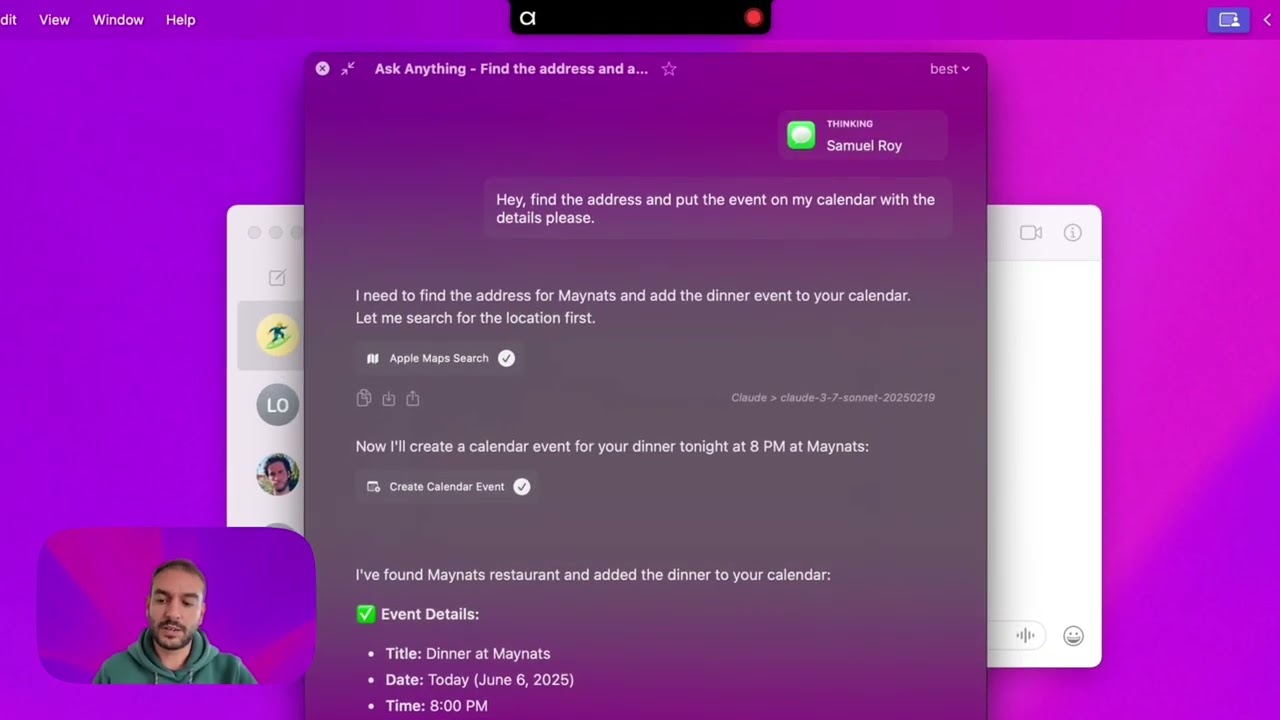The width and height of the screenshot is (1280, 720).
Task: Open the Window menu
Action: [118, 20]
